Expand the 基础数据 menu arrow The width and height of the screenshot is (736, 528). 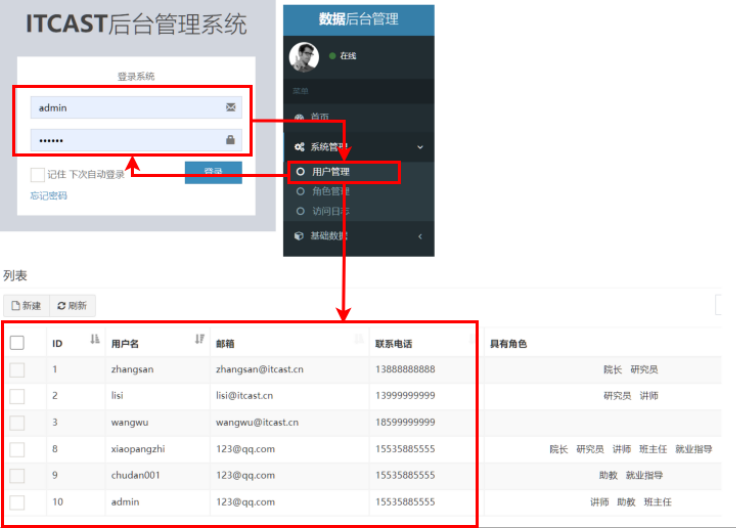click(419, 236)
